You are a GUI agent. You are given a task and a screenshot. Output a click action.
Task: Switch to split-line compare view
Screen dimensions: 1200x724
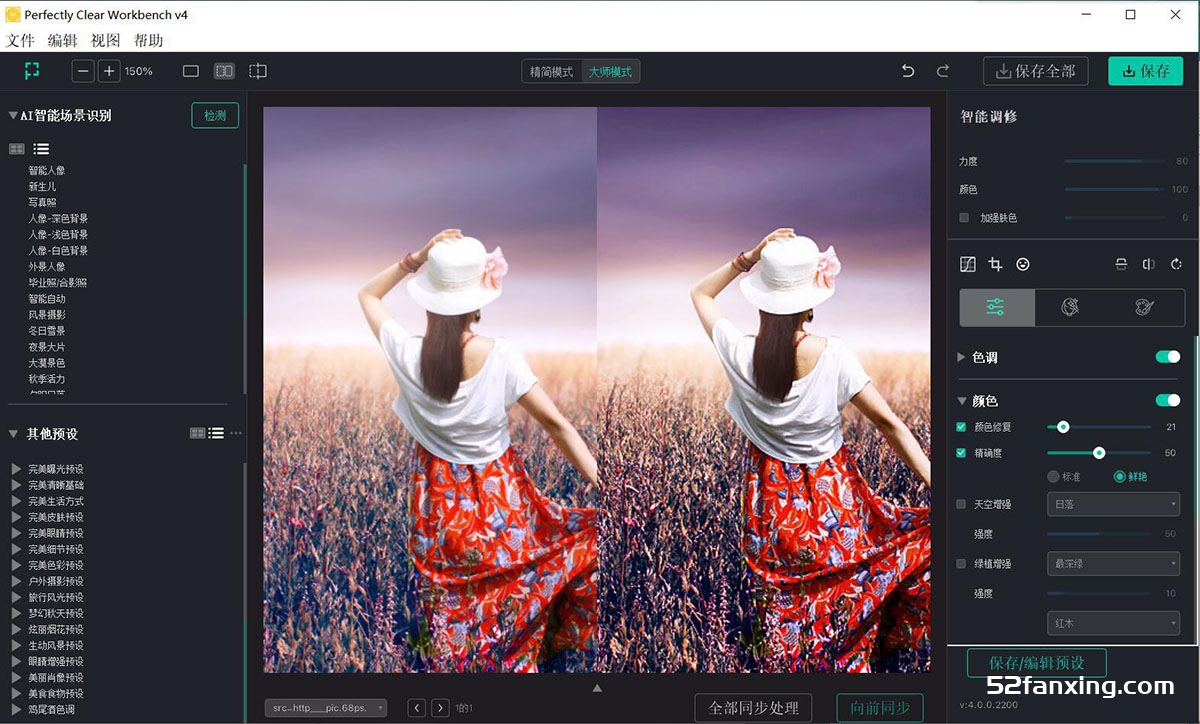click(258, 71)
